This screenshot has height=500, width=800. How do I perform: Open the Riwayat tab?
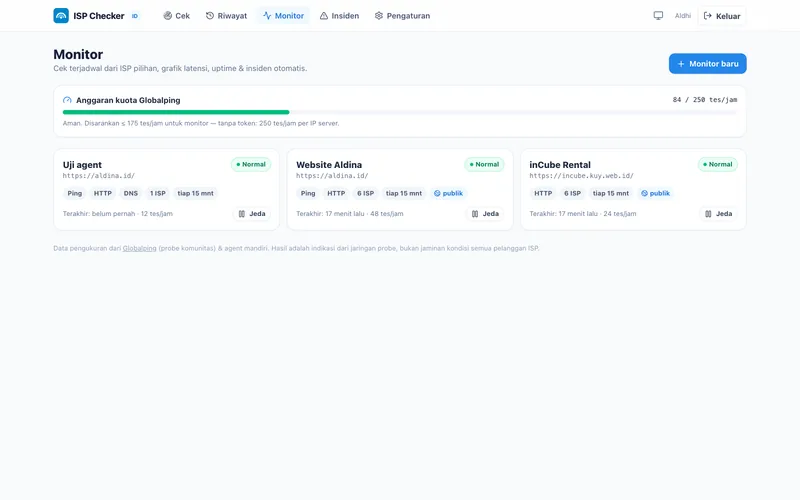tap(226, 16)
